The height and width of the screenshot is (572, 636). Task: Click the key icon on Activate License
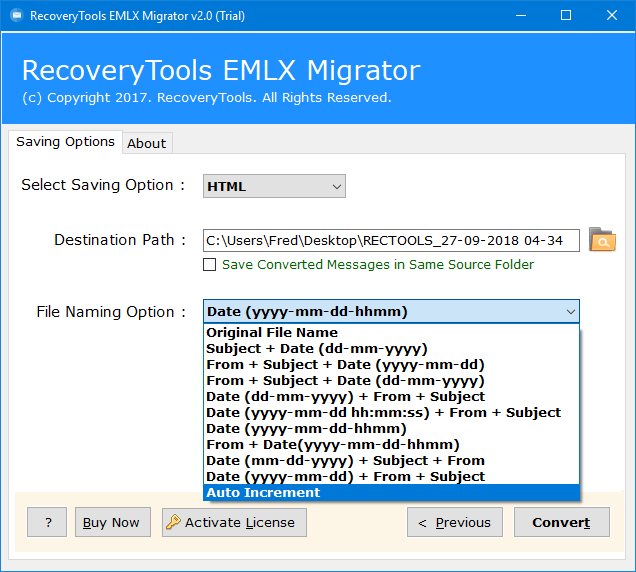(173, 522)
